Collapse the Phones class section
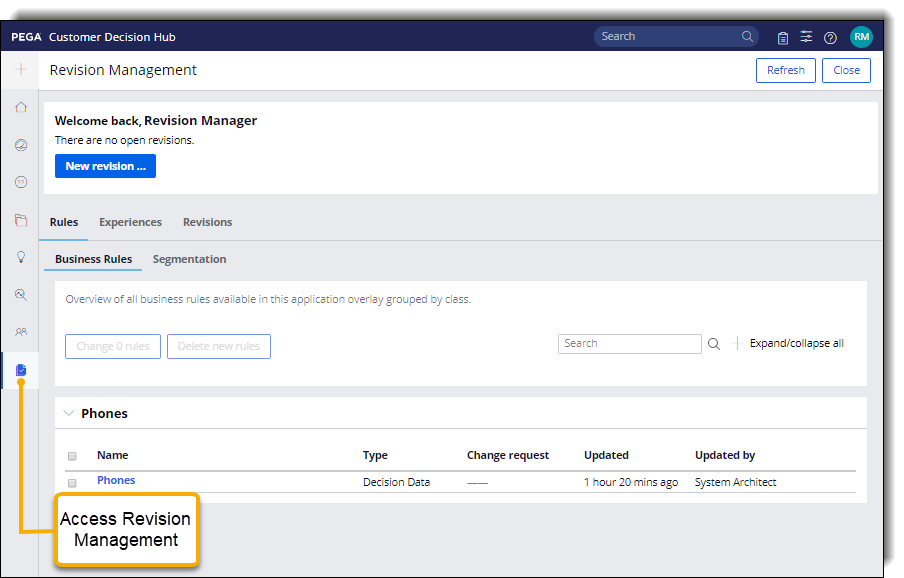 click(69, 413)
